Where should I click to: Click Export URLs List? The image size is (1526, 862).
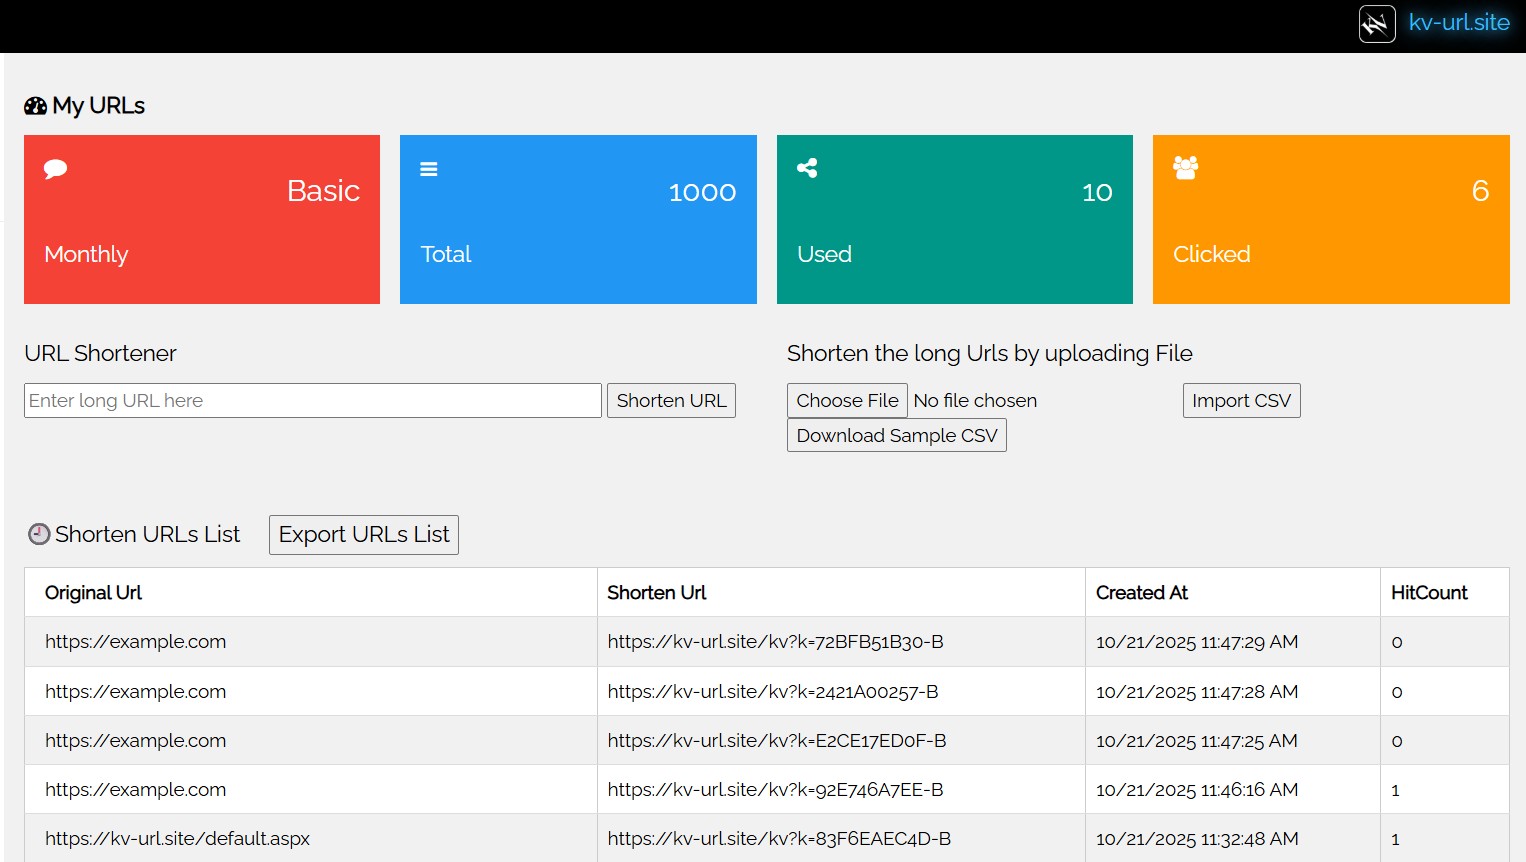[363, 534]
